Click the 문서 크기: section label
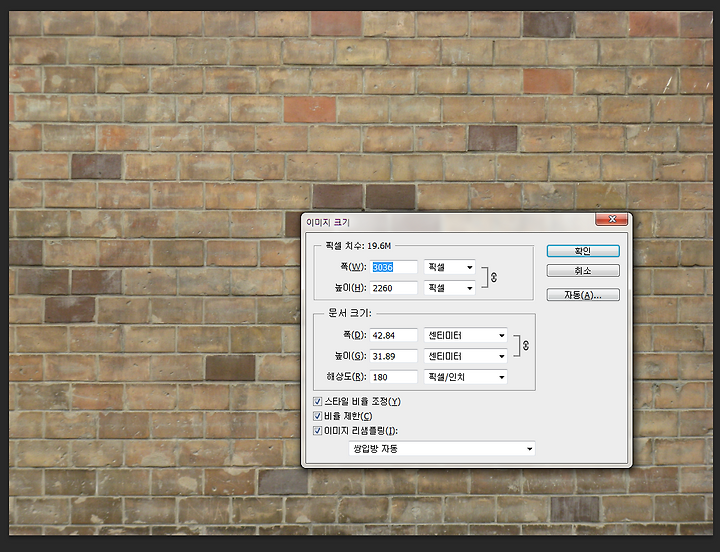This screenshot has width=720, height=552. click(x=350, y=313)
